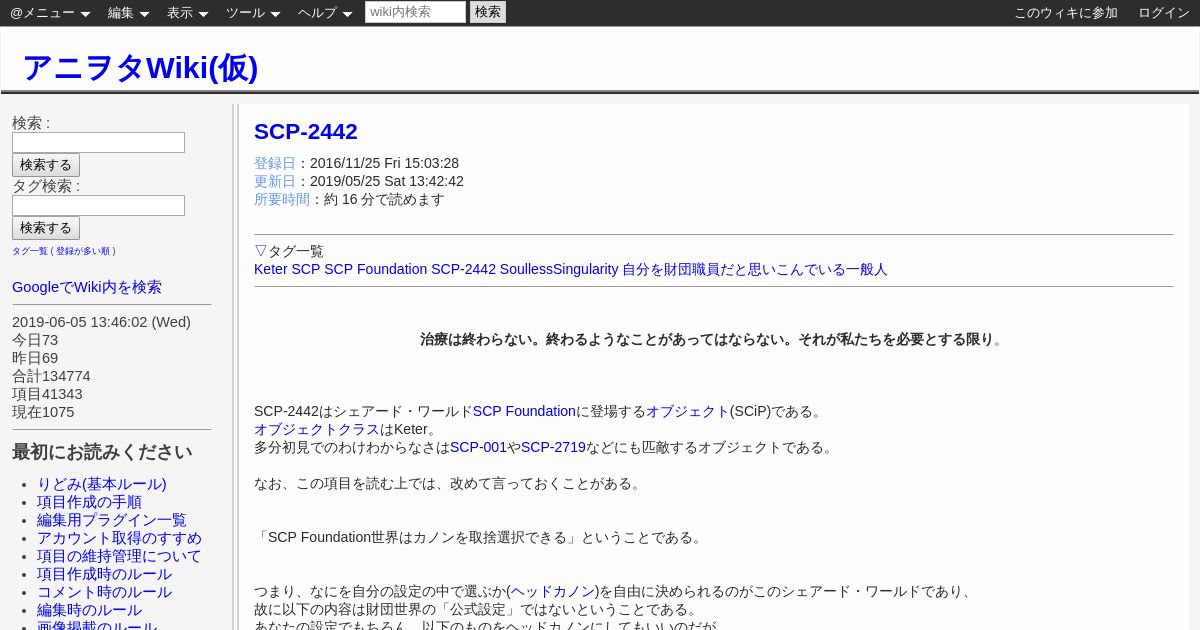Open 項目の維持管理について link
Screen dimensions: 1200x630
tap(119, 556)
